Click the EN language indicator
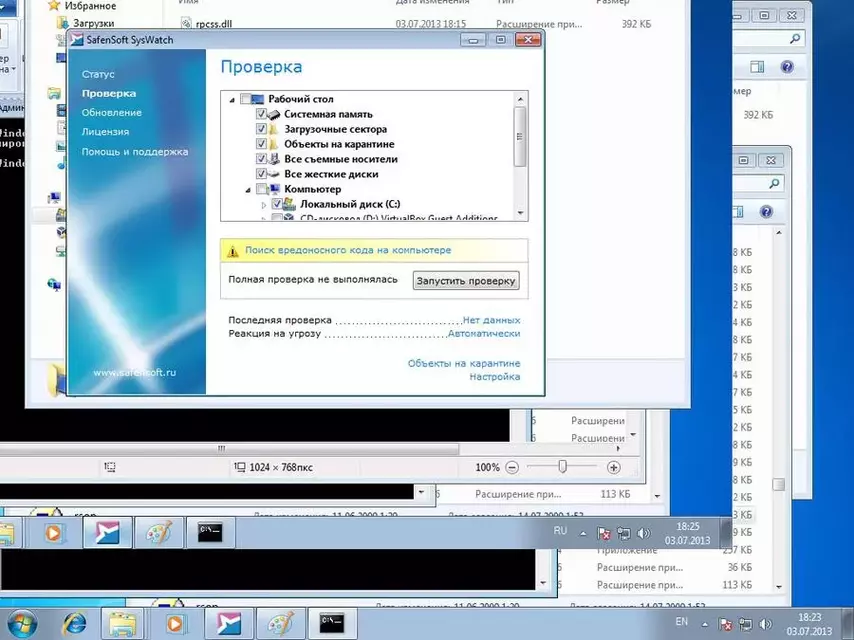 (681, 621)
